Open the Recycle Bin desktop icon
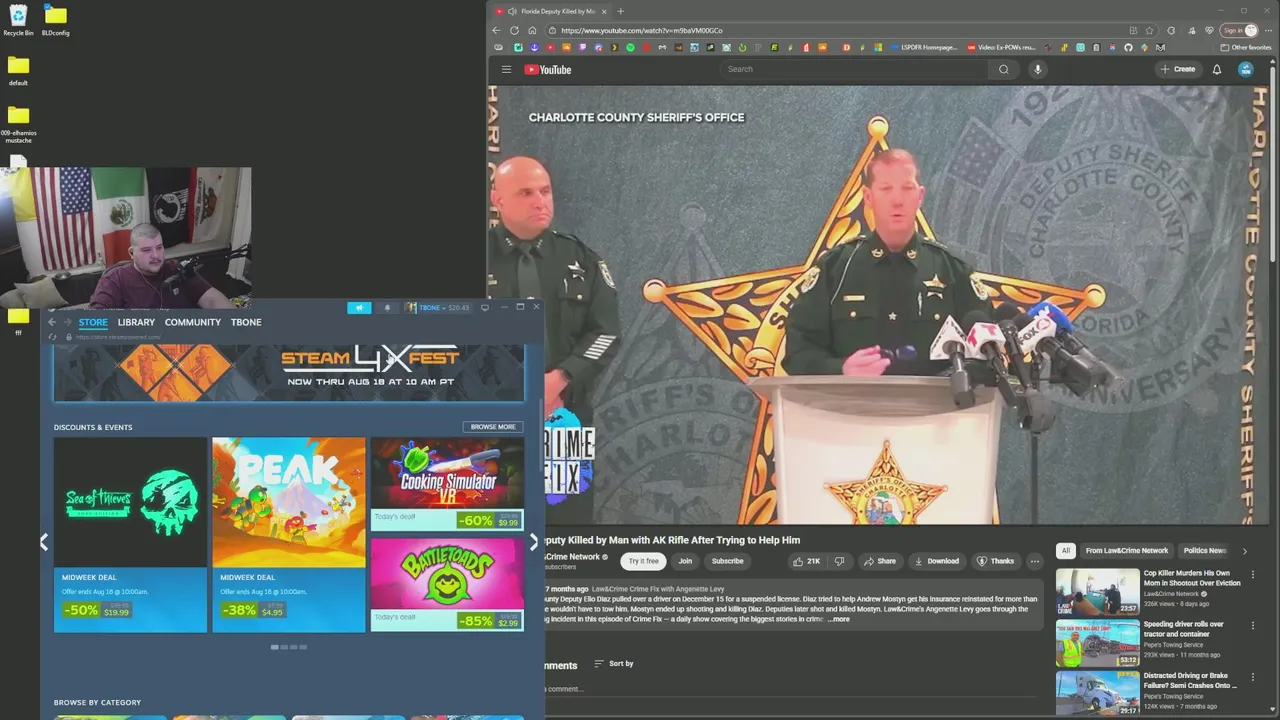 [18, 20]
